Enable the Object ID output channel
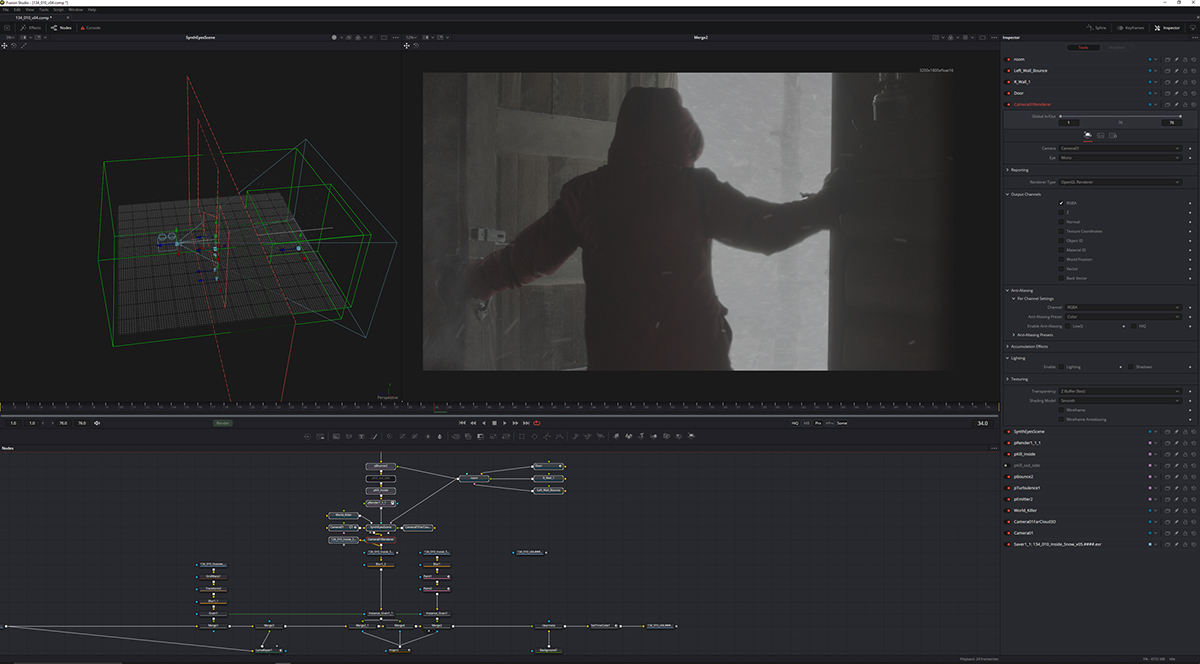This screenshot has height=664, width=1200. [x=1061, y=241]
